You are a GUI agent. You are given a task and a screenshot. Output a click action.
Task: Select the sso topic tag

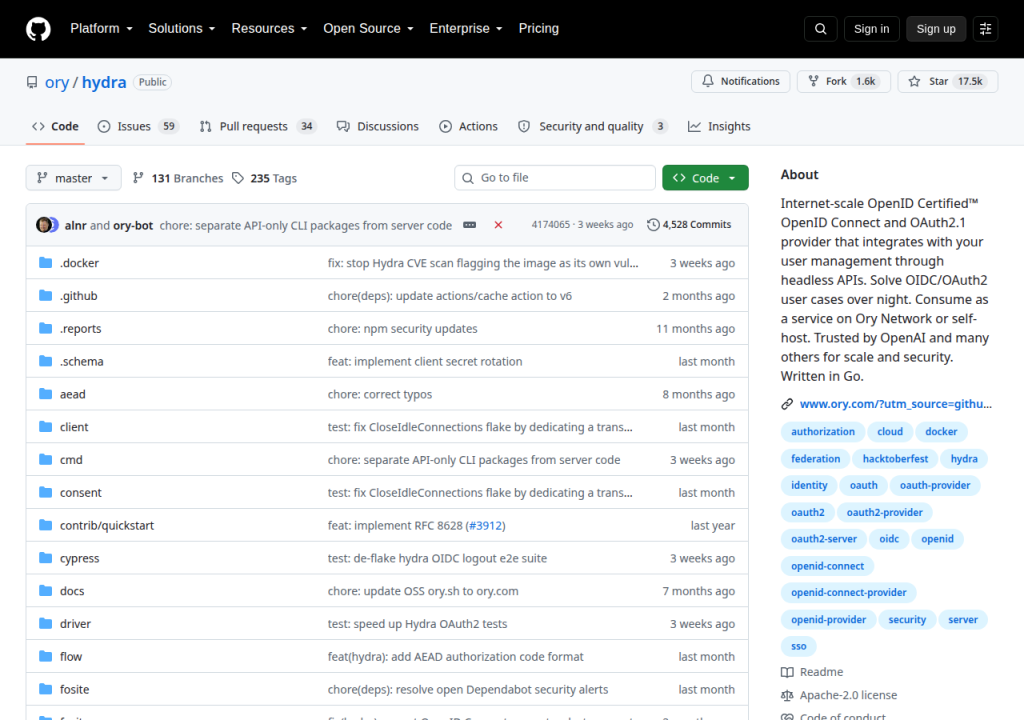[x=799, y=647]
